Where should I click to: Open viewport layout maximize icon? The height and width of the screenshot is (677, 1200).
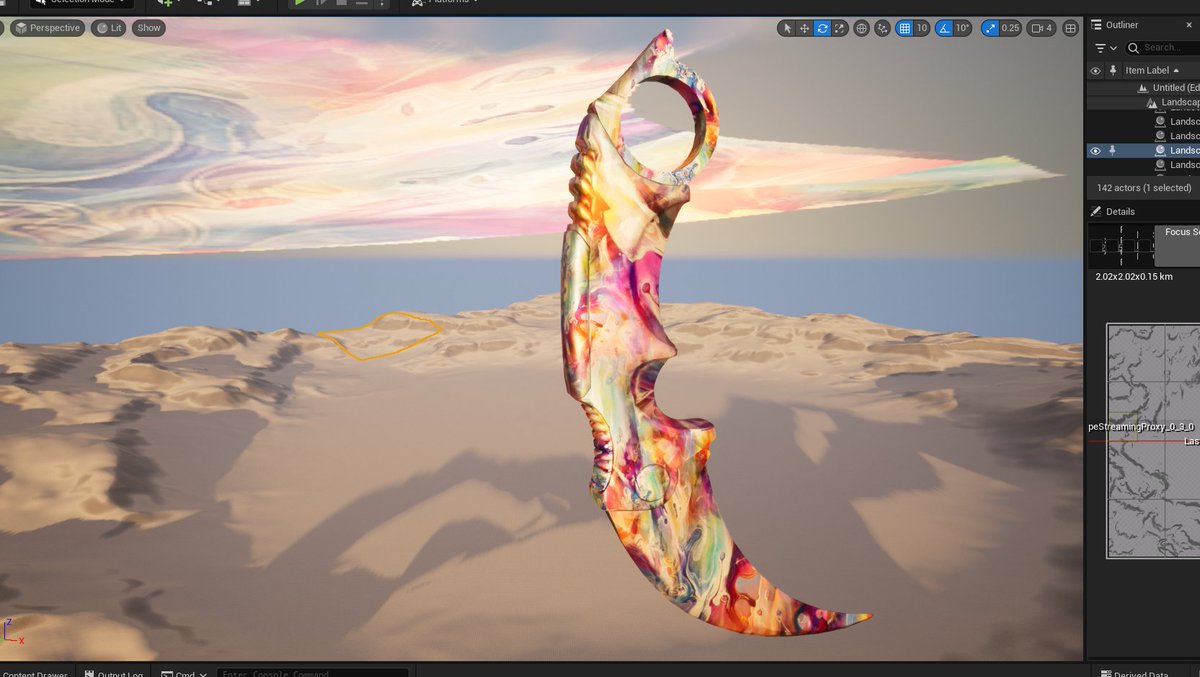click(1070, 28)
